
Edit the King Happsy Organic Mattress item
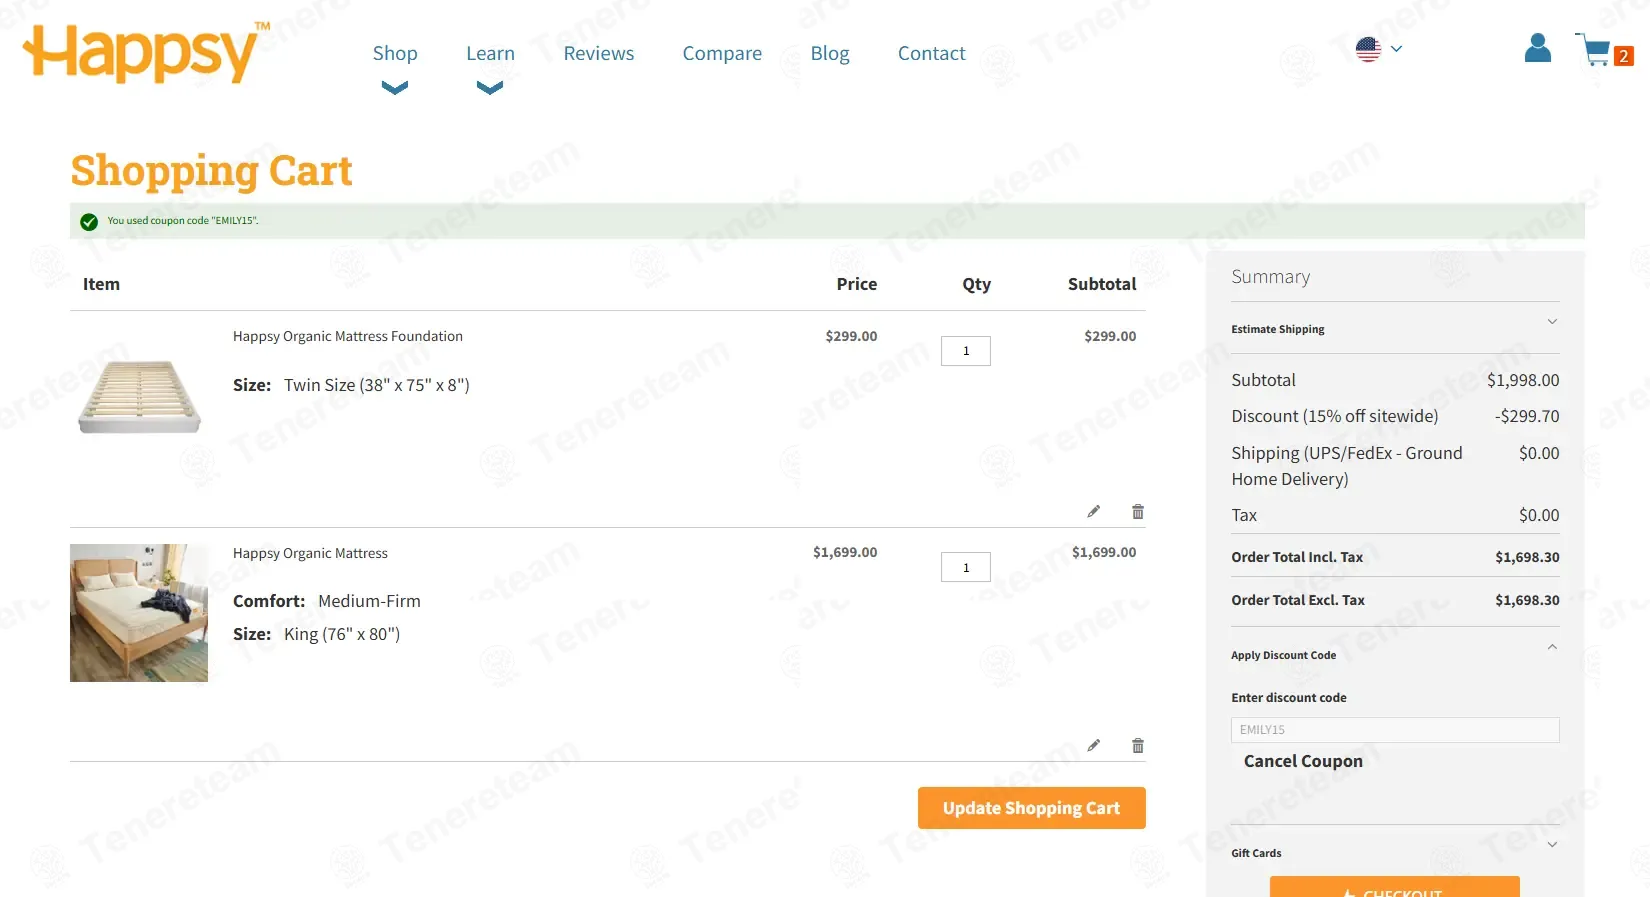(x=1093, y=746)
